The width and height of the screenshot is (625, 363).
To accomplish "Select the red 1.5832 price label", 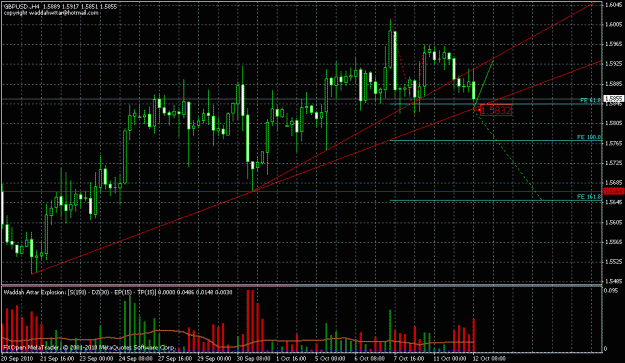I will click(496, 110).
